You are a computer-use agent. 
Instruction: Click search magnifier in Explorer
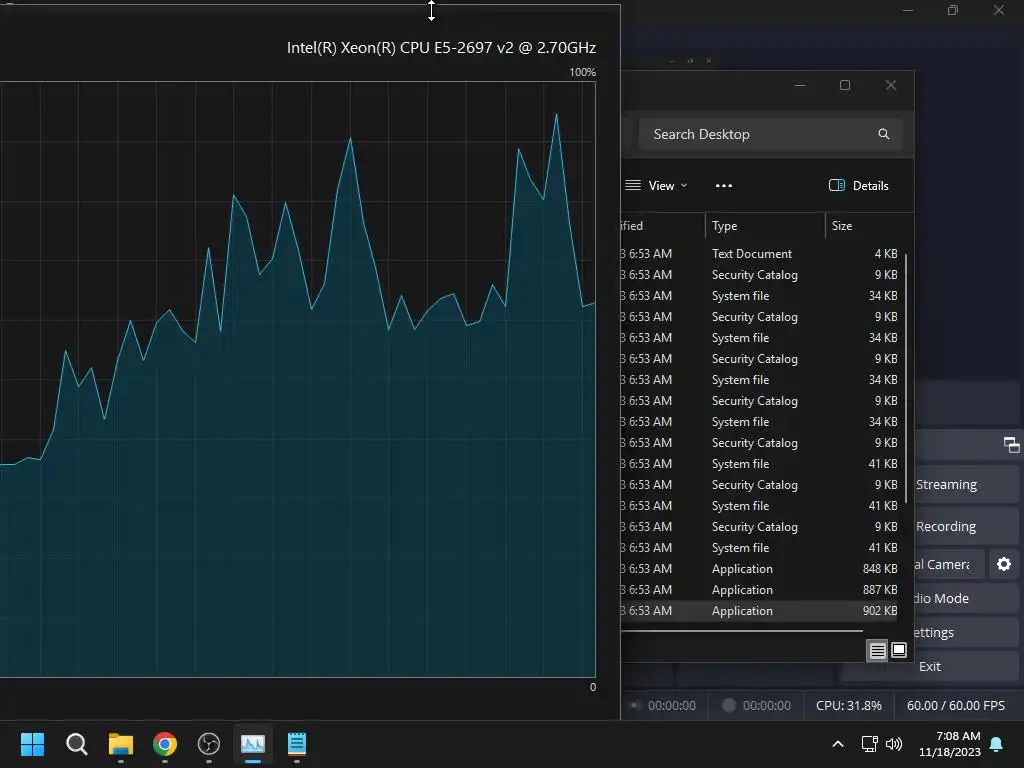[x=884, y=134]
